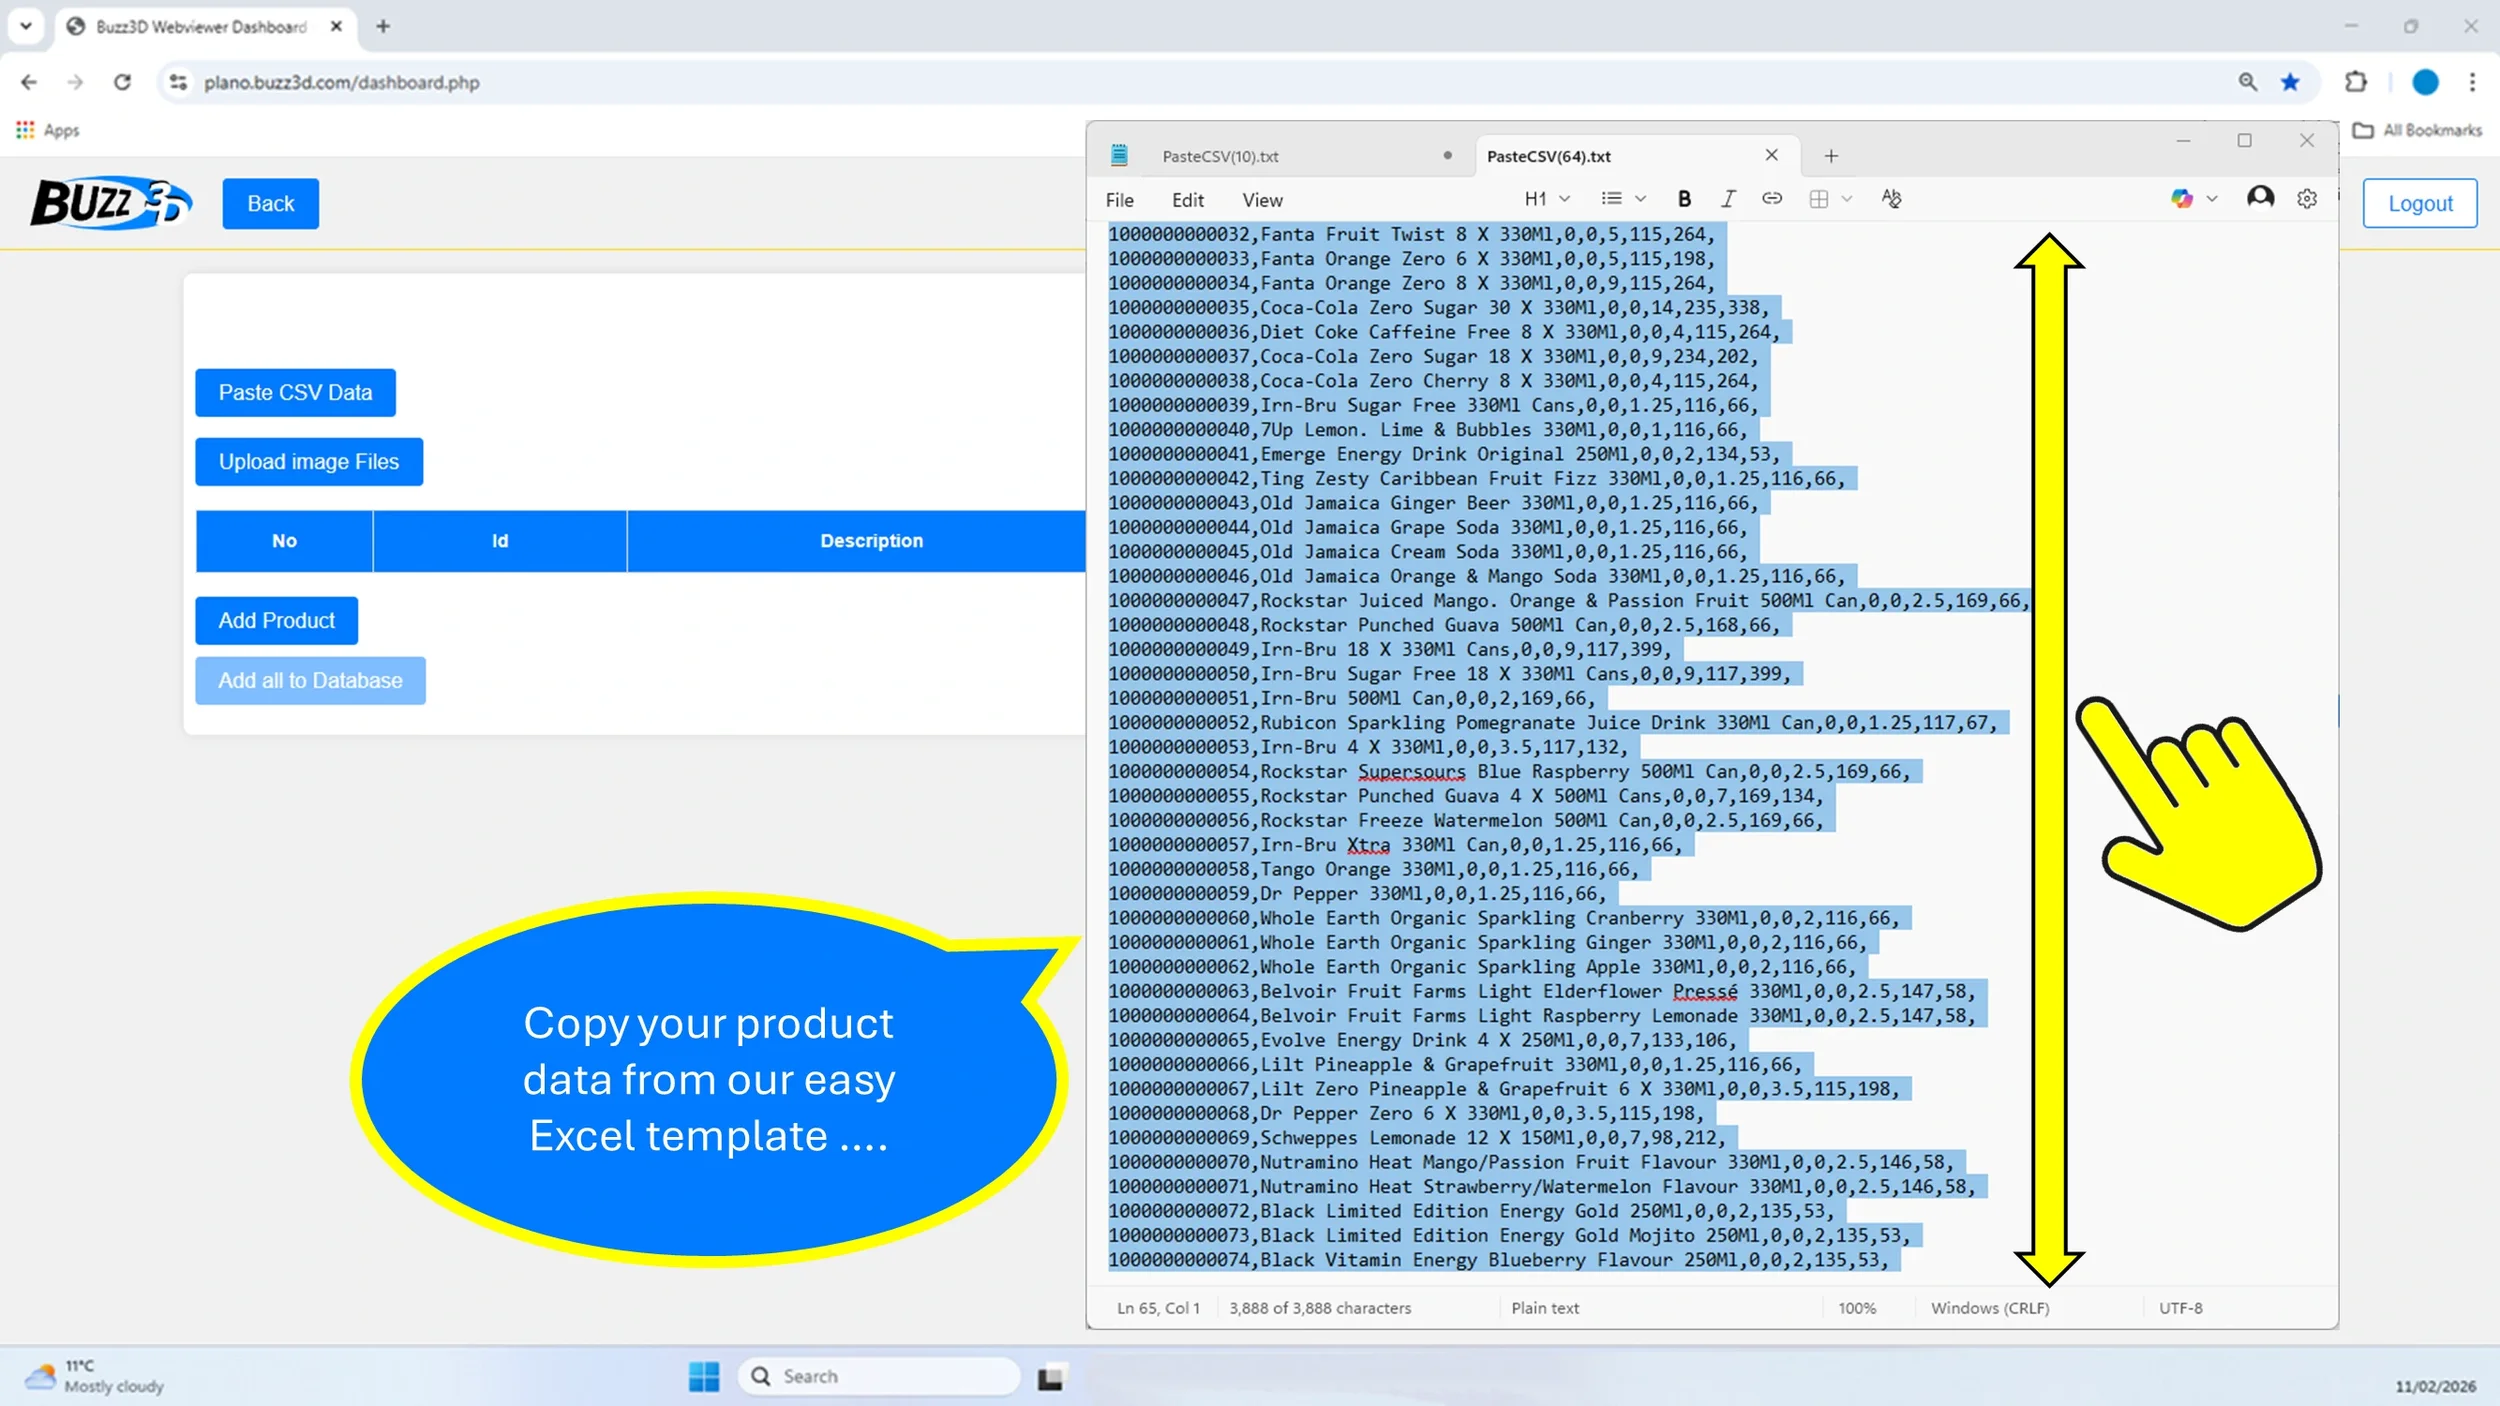Bookmark page with the star icon
The width and height of the screenshot is (2500, 1406).
pos(2290,82)
